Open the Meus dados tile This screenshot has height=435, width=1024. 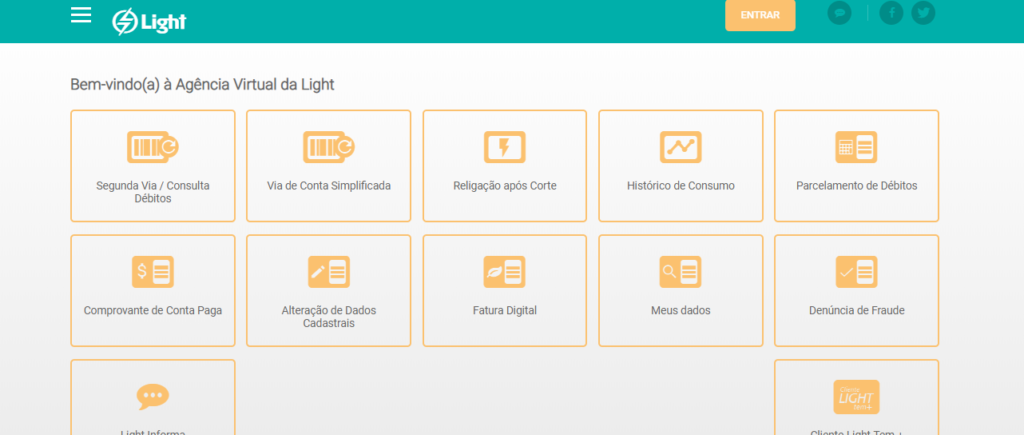point(681,291)
